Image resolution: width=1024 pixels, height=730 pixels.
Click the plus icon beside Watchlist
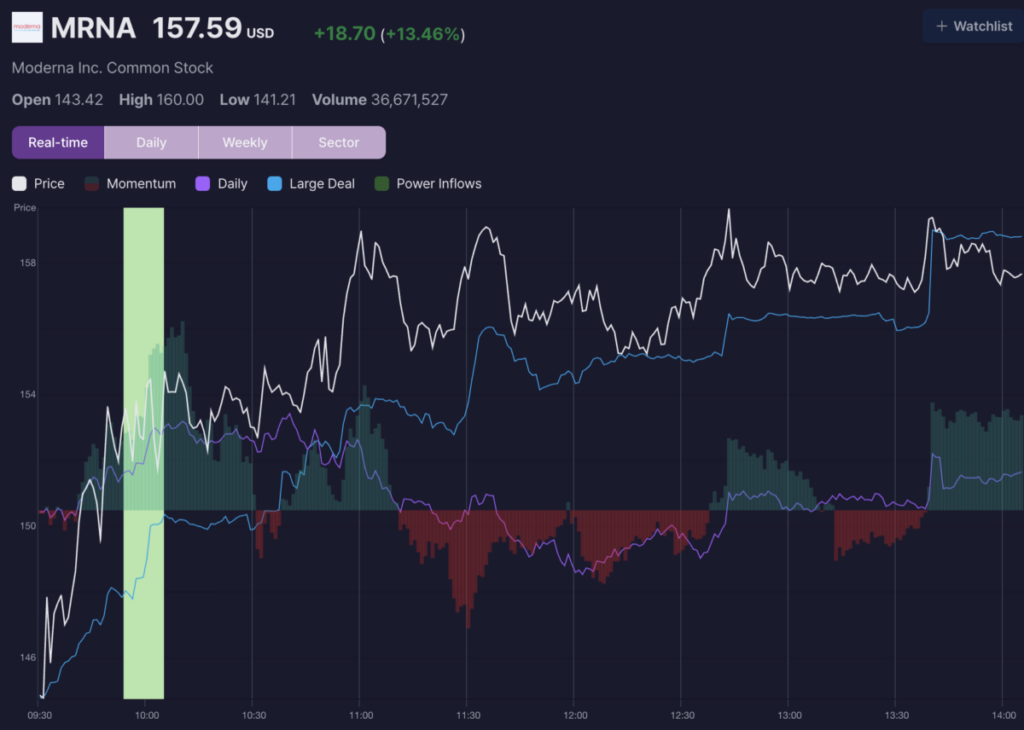pos(941,26)
